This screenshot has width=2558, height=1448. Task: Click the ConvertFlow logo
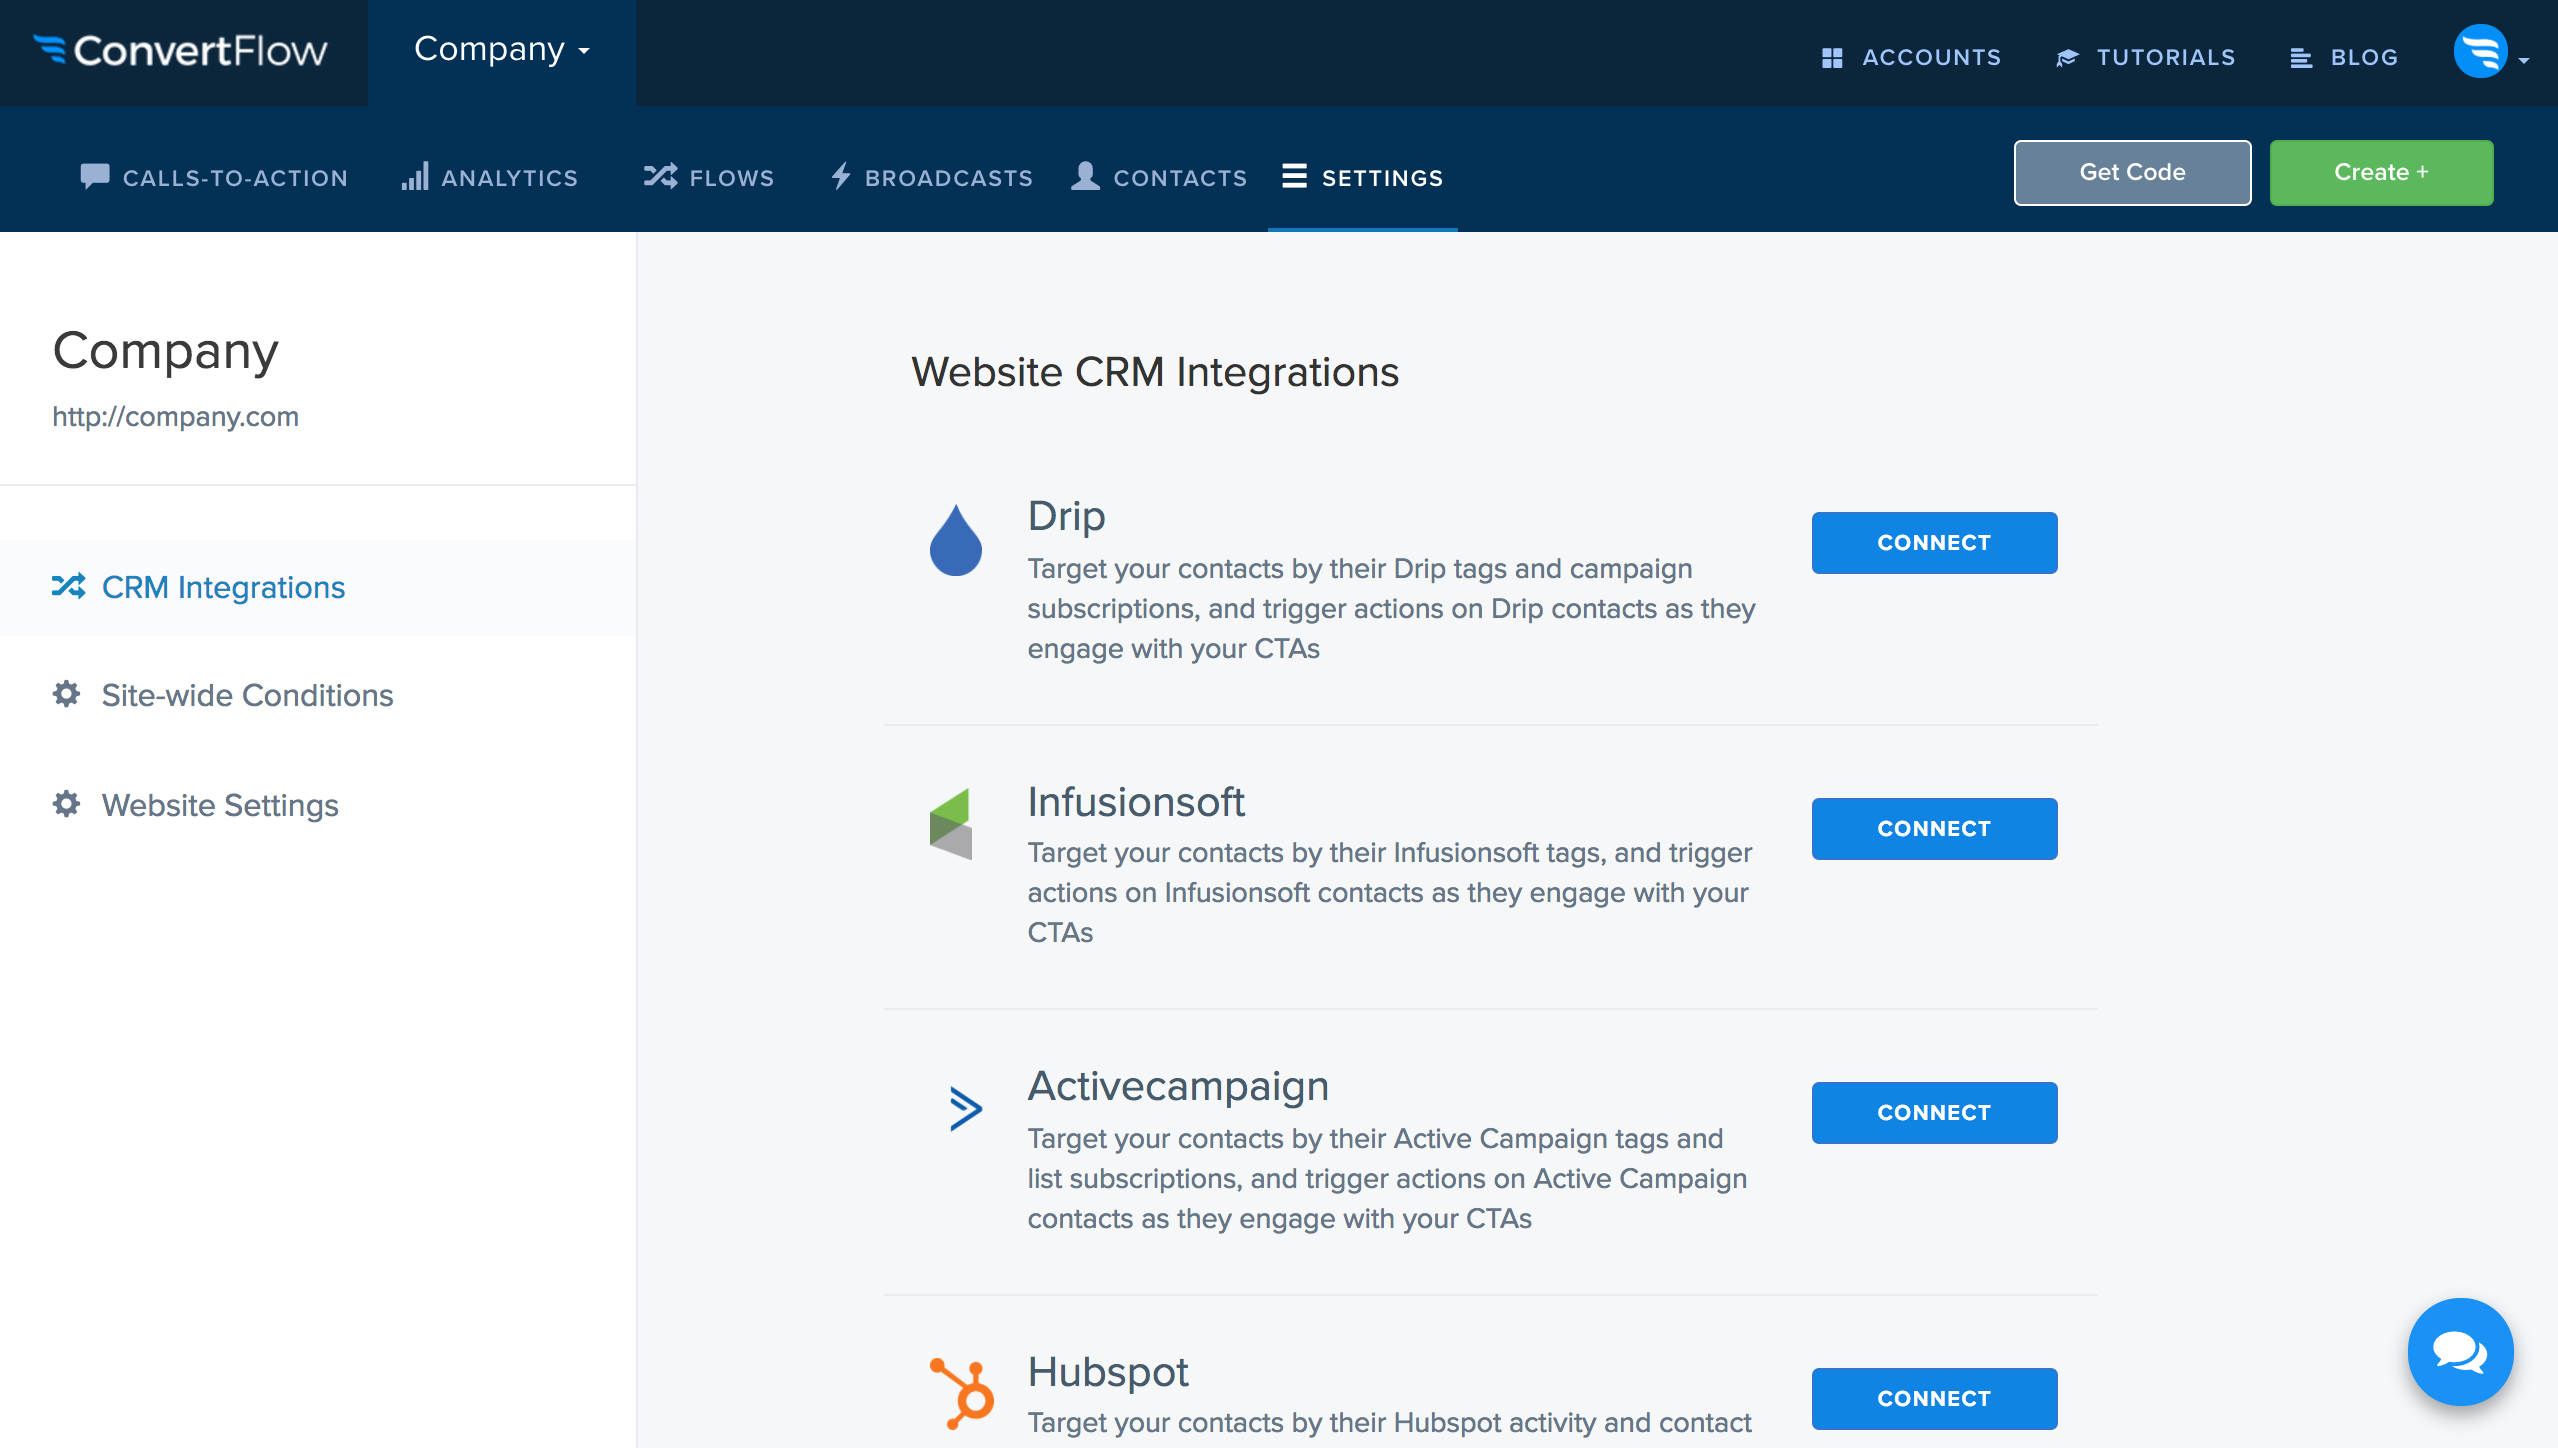181,51
